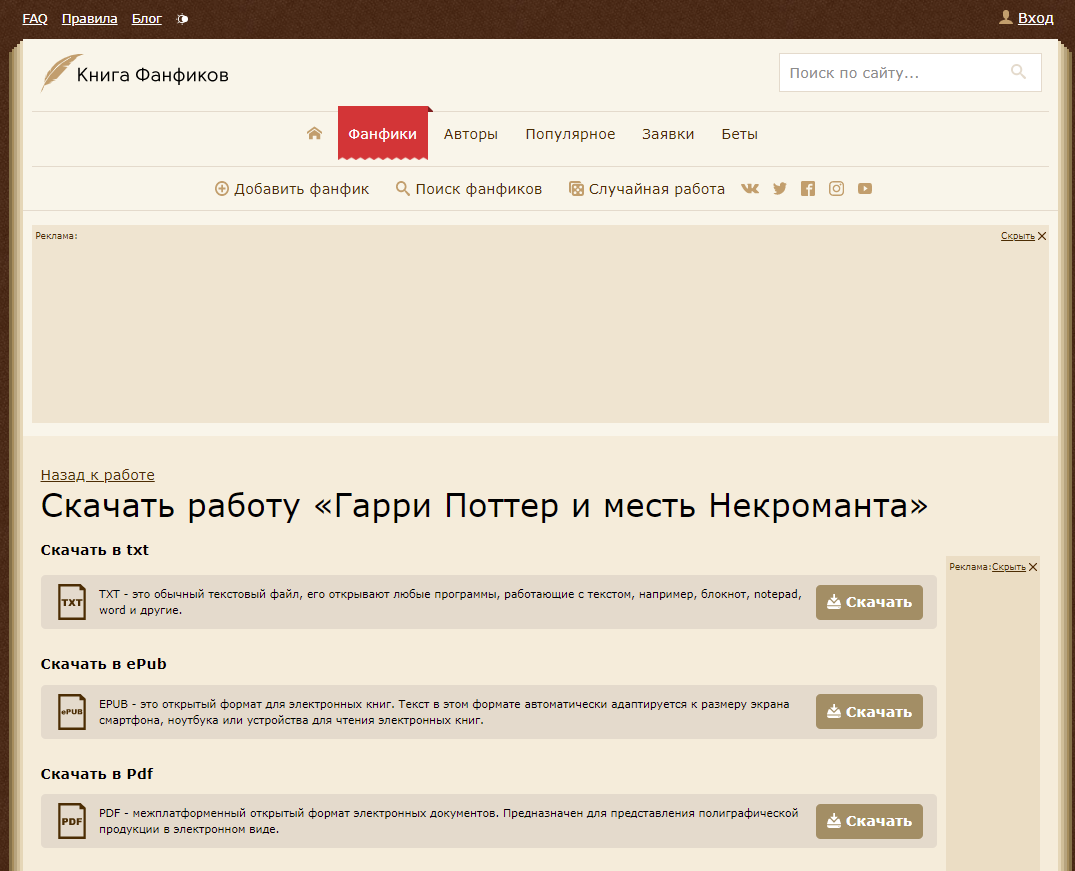The width and height of the screenshot is (1075, 871).
Task: Toggle the dark theme icon
Action: [182, 19]
